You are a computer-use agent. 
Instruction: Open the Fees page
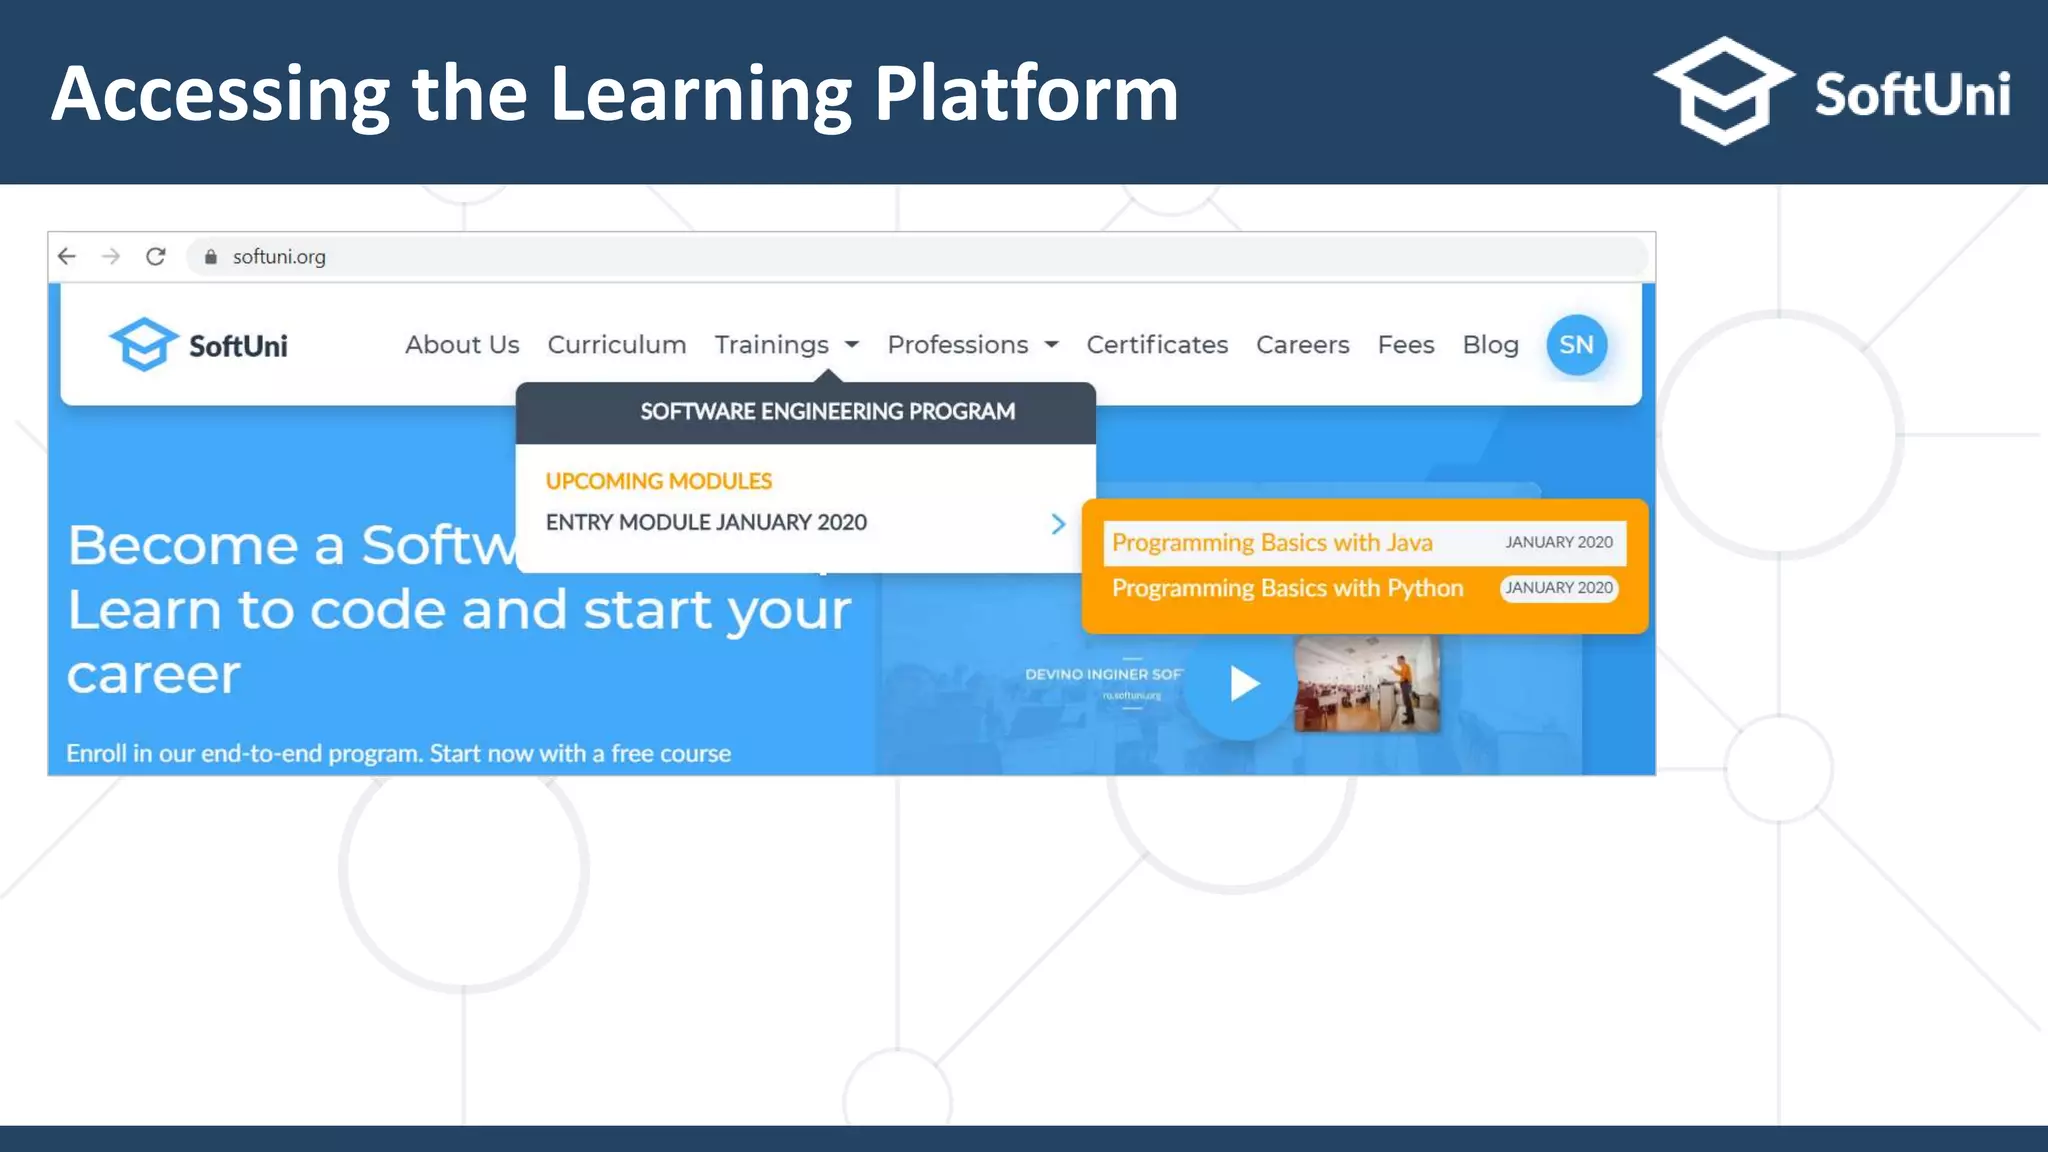[1406, 345]
